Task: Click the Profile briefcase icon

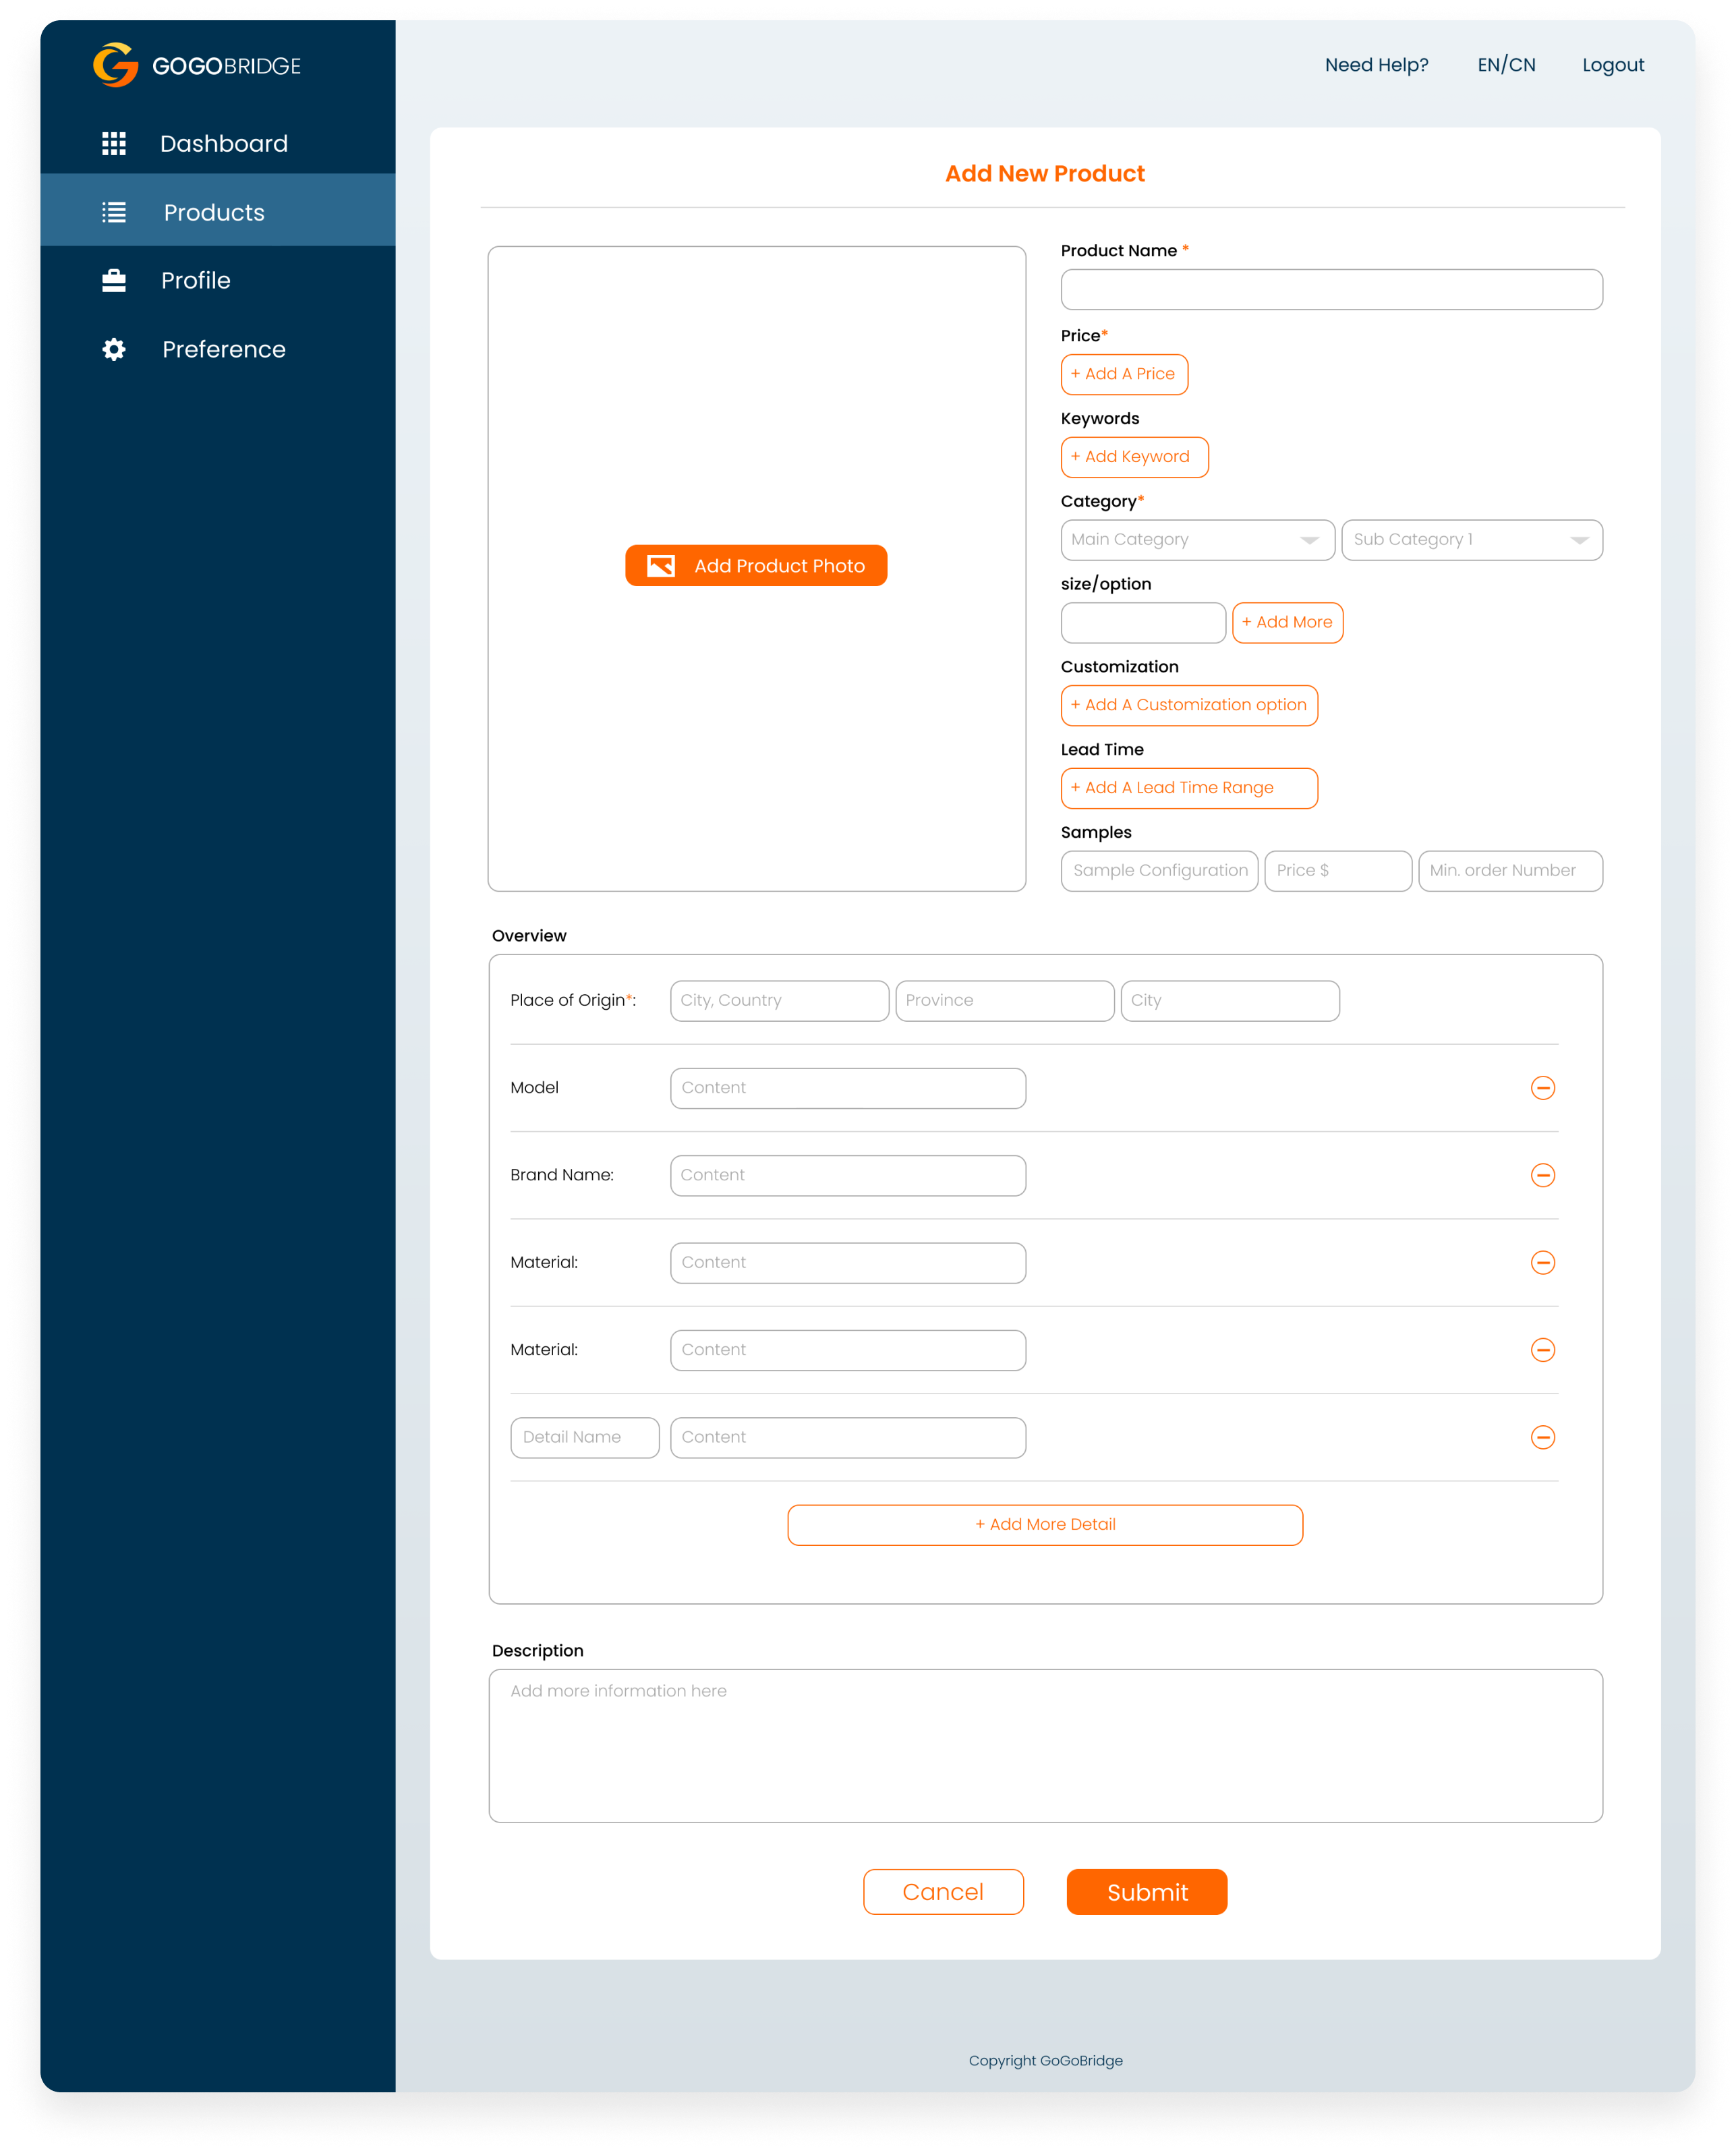Action: click(114, 281)
